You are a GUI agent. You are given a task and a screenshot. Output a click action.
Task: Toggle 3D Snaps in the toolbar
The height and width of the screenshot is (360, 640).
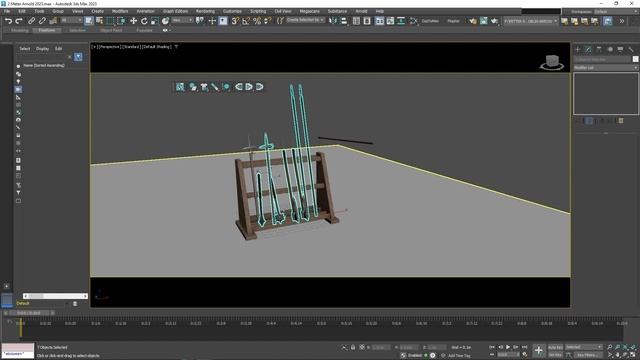click(235, 21)
